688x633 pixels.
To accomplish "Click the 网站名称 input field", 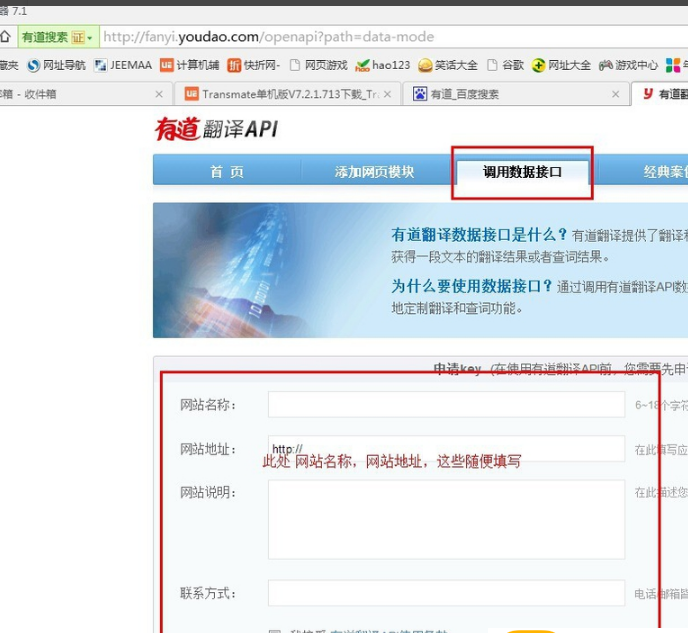I will click(x=446, y=404).
